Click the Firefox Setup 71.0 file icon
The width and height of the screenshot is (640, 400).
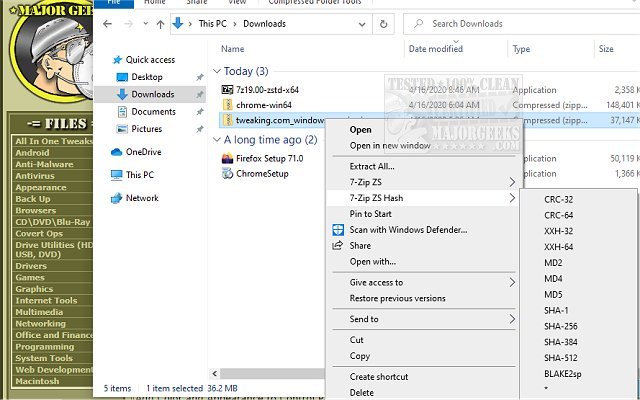(x=228, y=158)
